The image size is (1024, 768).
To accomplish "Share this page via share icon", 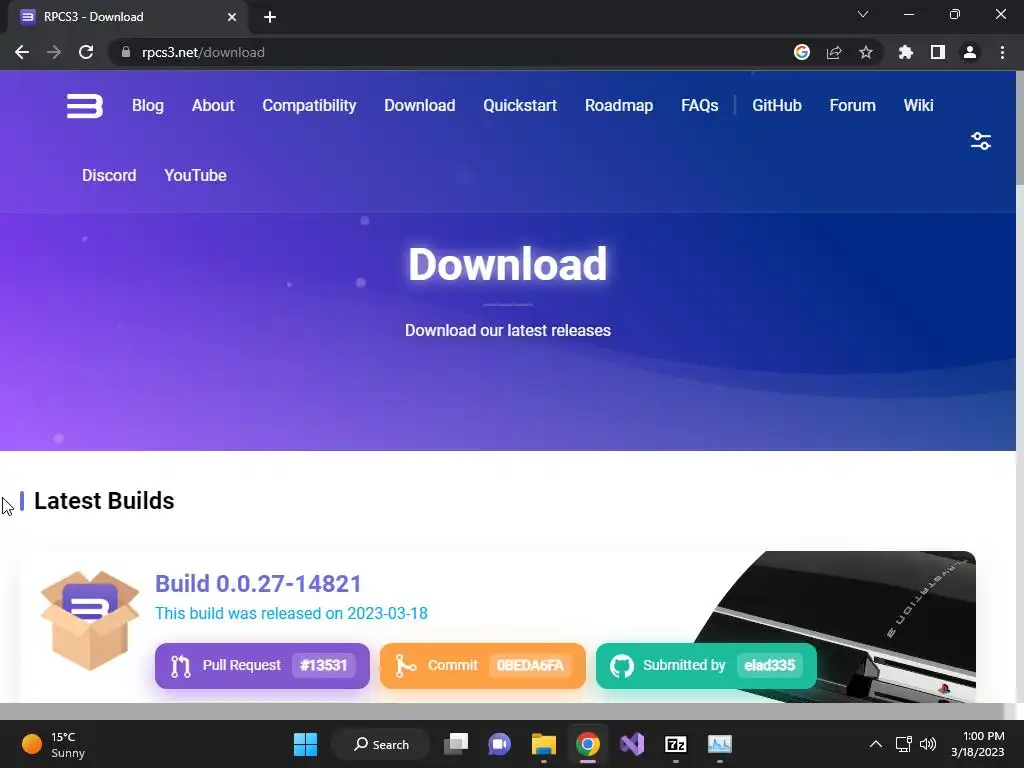I will (x=834, y=52).
